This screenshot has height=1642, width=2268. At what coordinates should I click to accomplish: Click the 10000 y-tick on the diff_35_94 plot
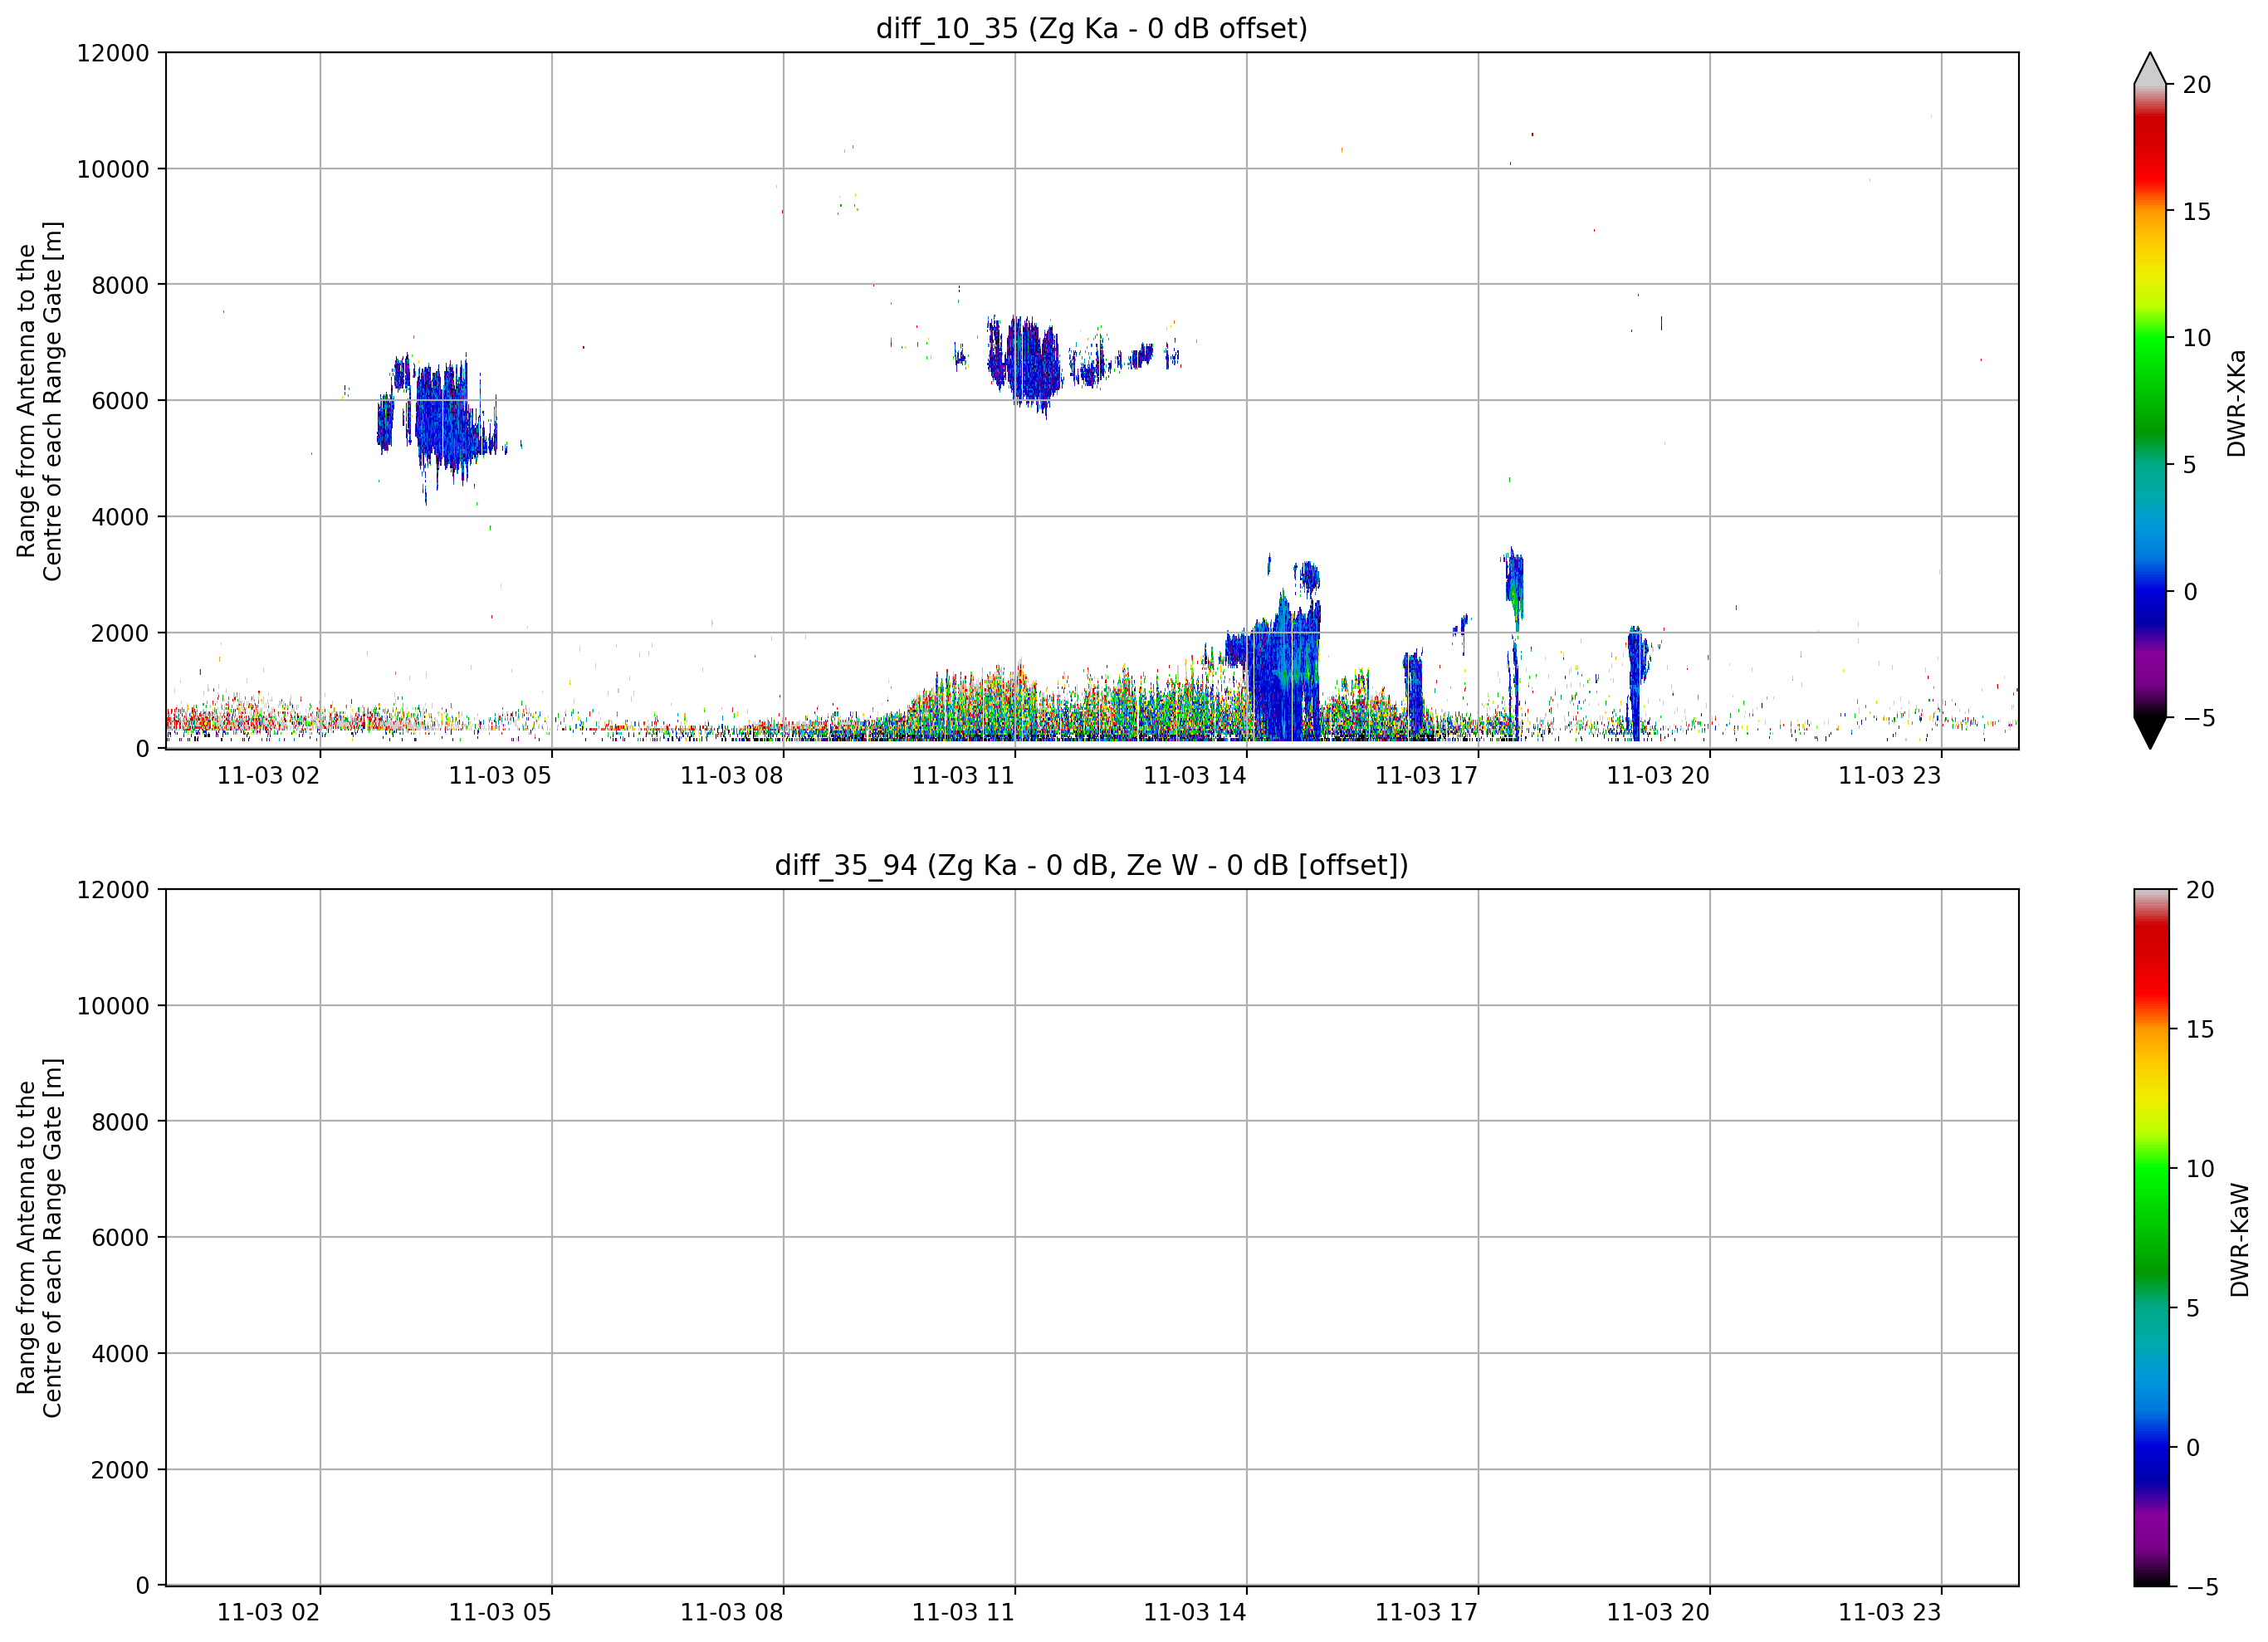coord(113,1006)
